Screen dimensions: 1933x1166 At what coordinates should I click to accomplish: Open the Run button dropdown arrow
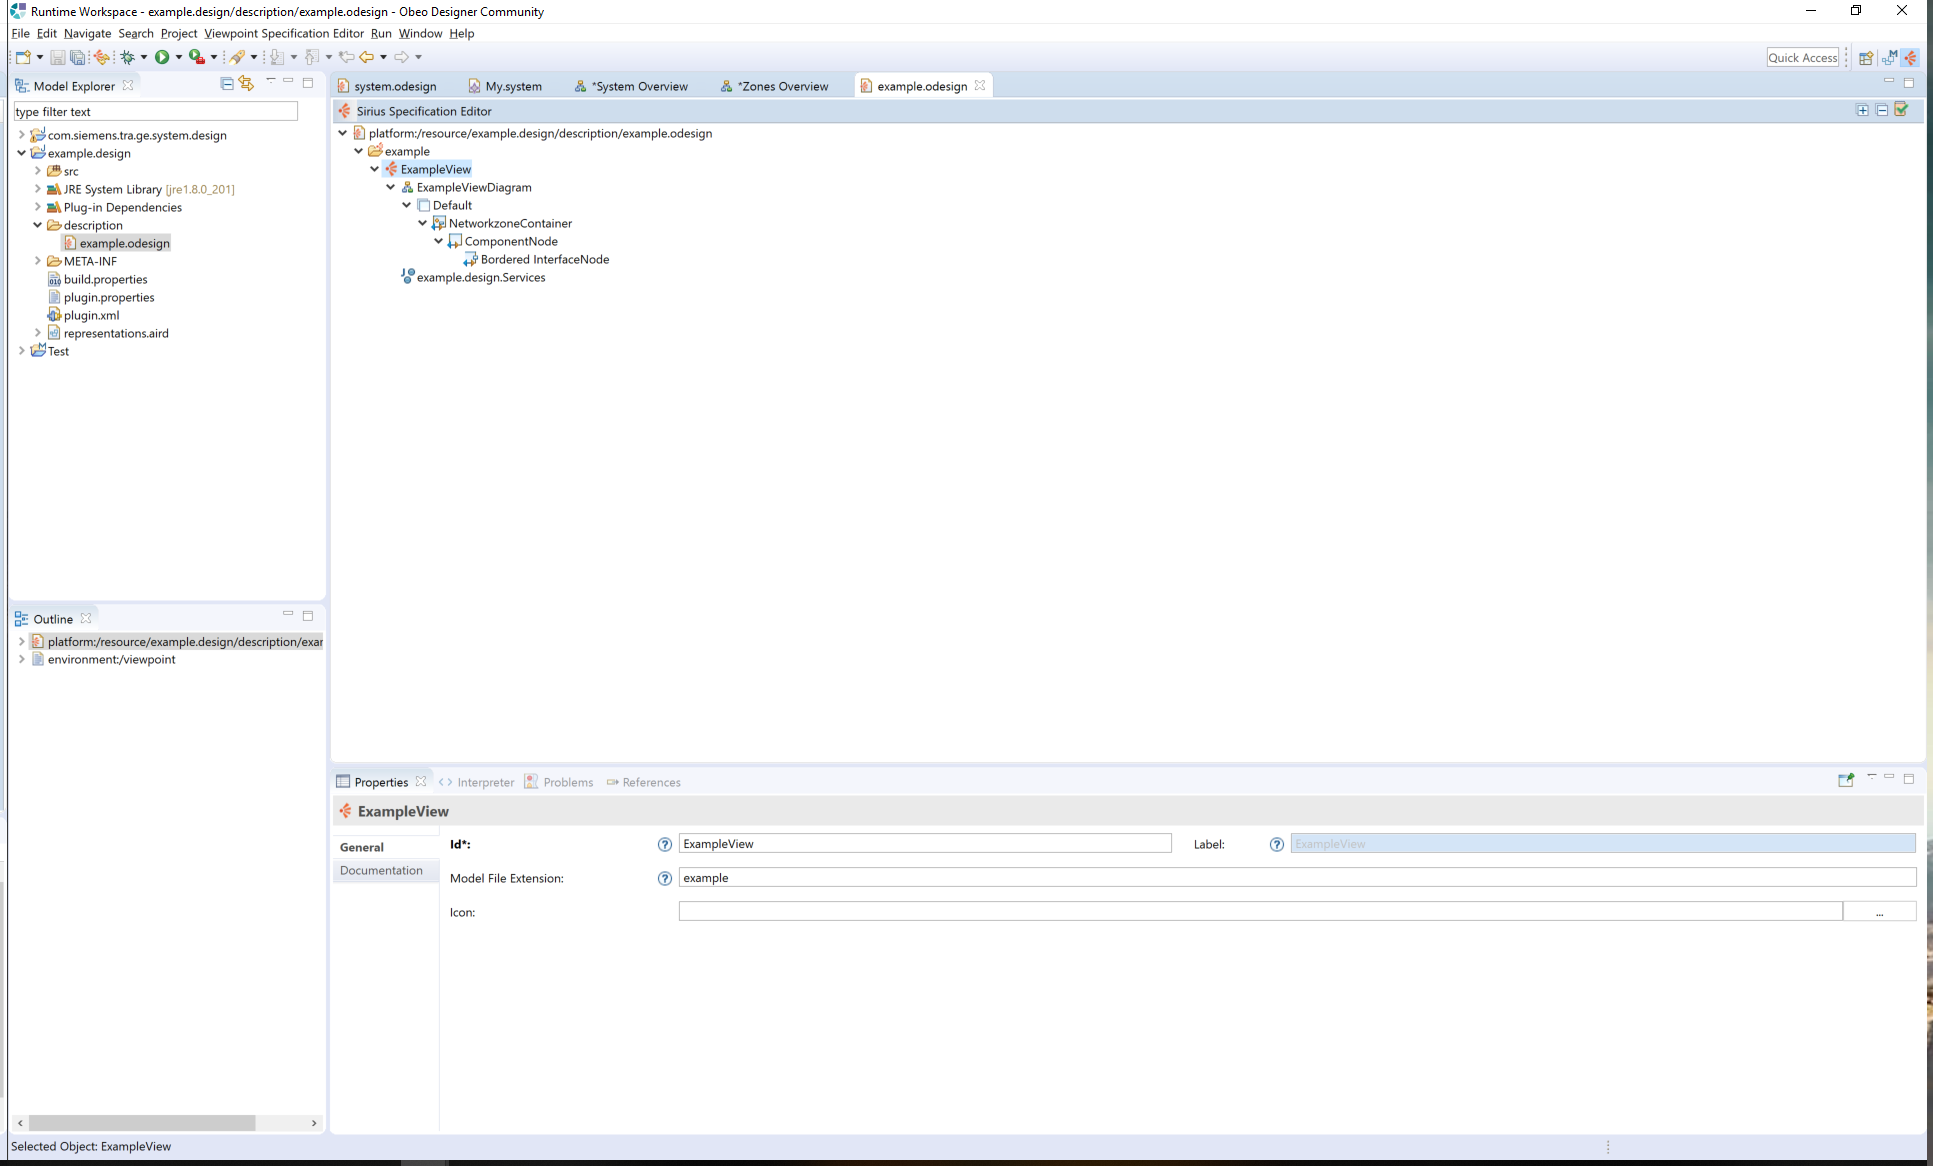tap(179, 57)
